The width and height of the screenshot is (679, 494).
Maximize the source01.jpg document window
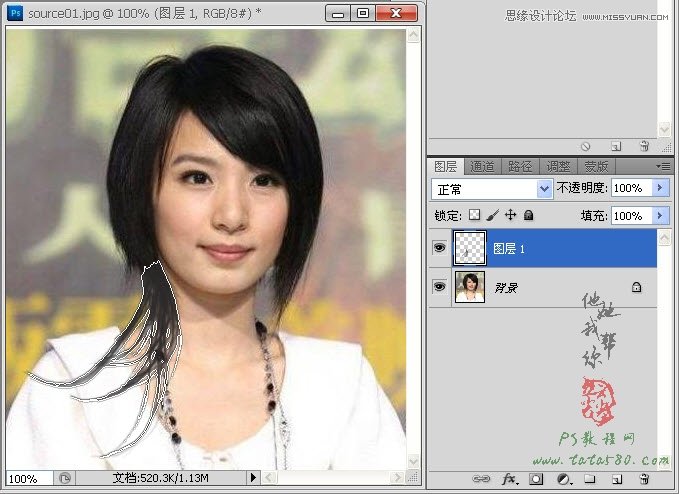363,13
